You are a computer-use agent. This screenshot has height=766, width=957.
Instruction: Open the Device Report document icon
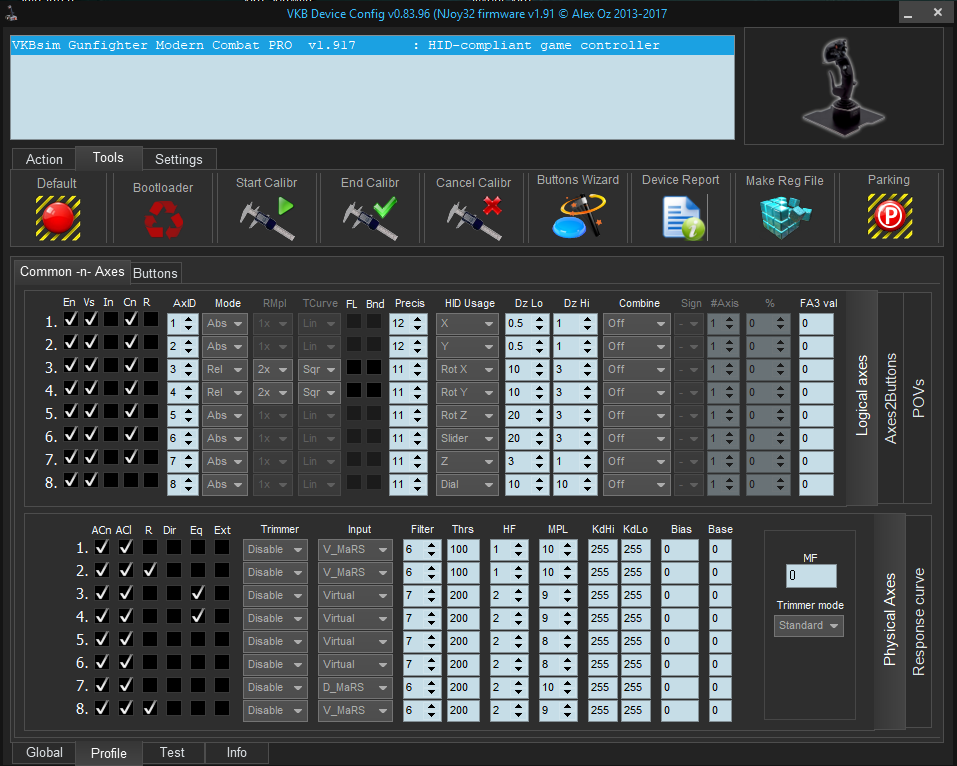[x=683, y=218]
